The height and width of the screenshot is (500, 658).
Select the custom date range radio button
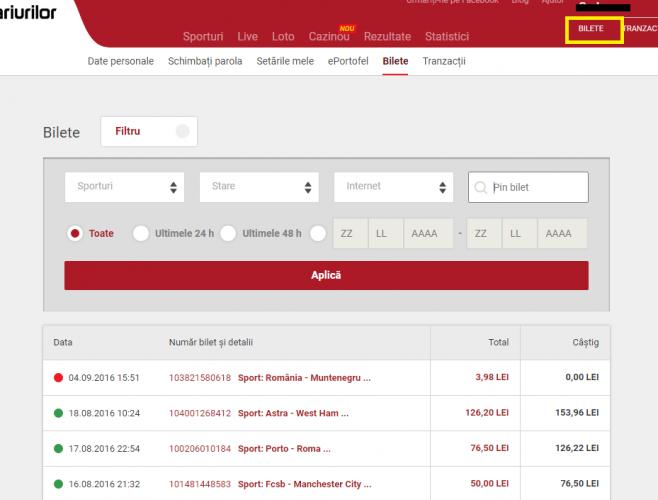point(318,233)
